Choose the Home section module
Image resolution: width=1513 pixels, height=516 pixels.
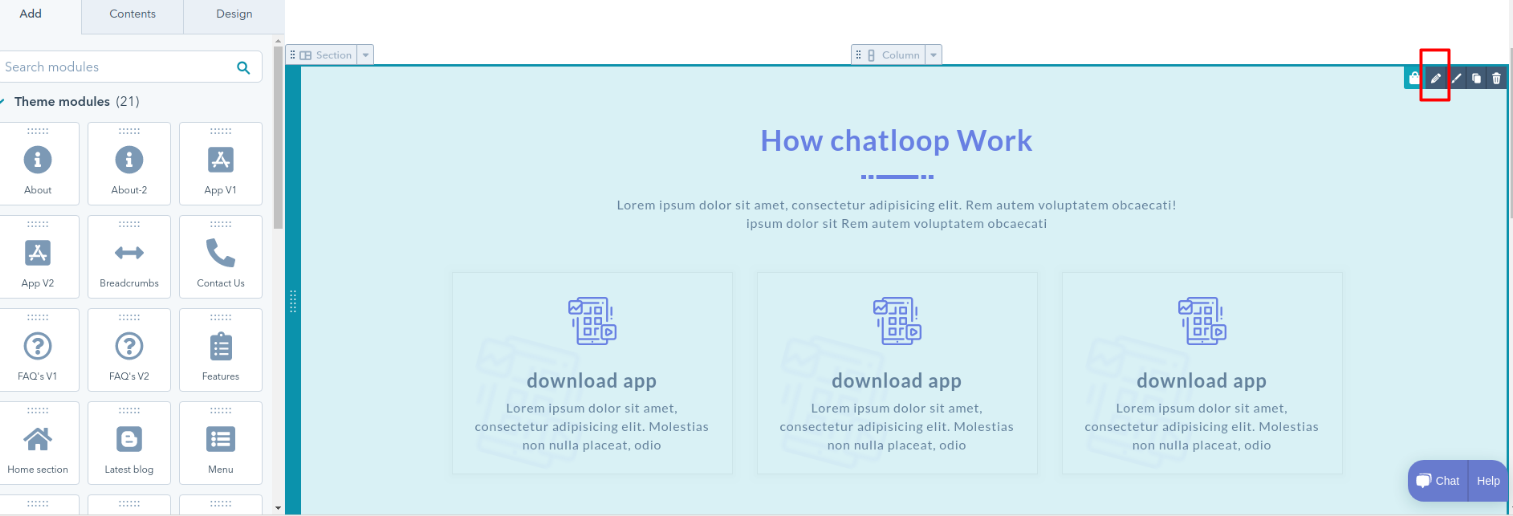[x=38, y=443]
